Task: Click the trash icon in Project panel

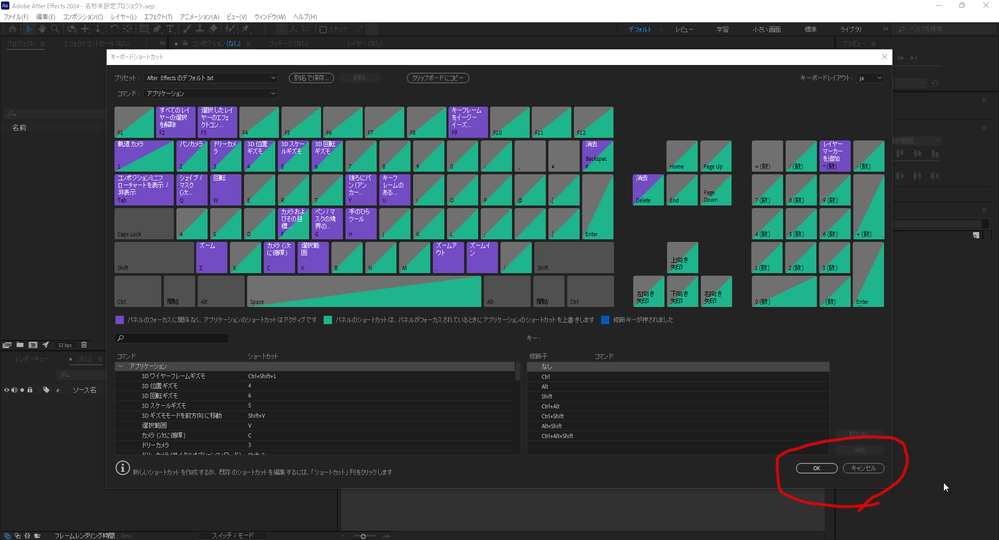Action: point(84,345)
